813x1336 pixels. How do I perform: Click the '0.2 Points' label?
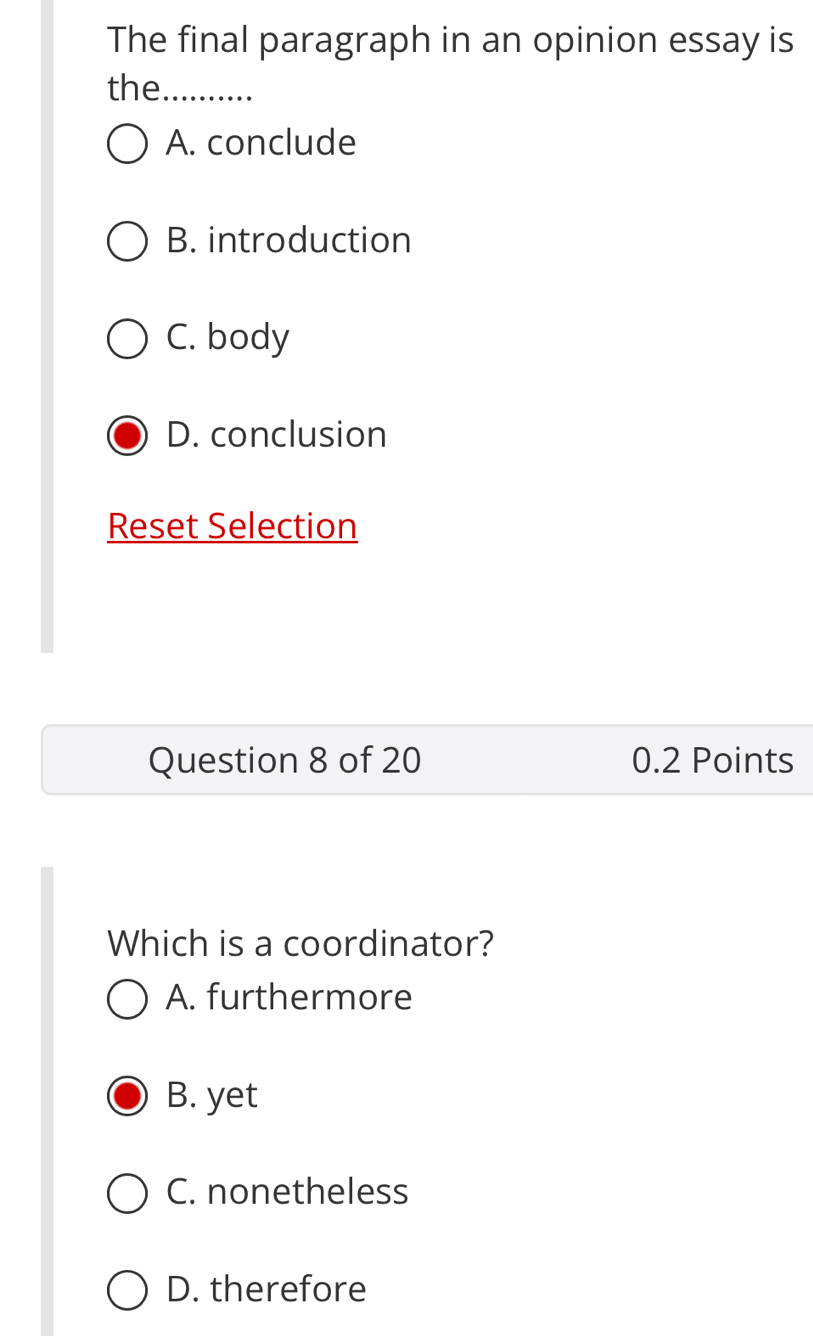(712, 760)
